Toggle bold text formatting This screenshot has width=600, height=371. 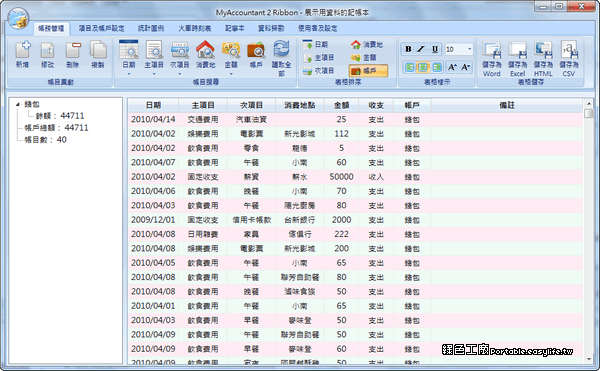tap(408, 49)
